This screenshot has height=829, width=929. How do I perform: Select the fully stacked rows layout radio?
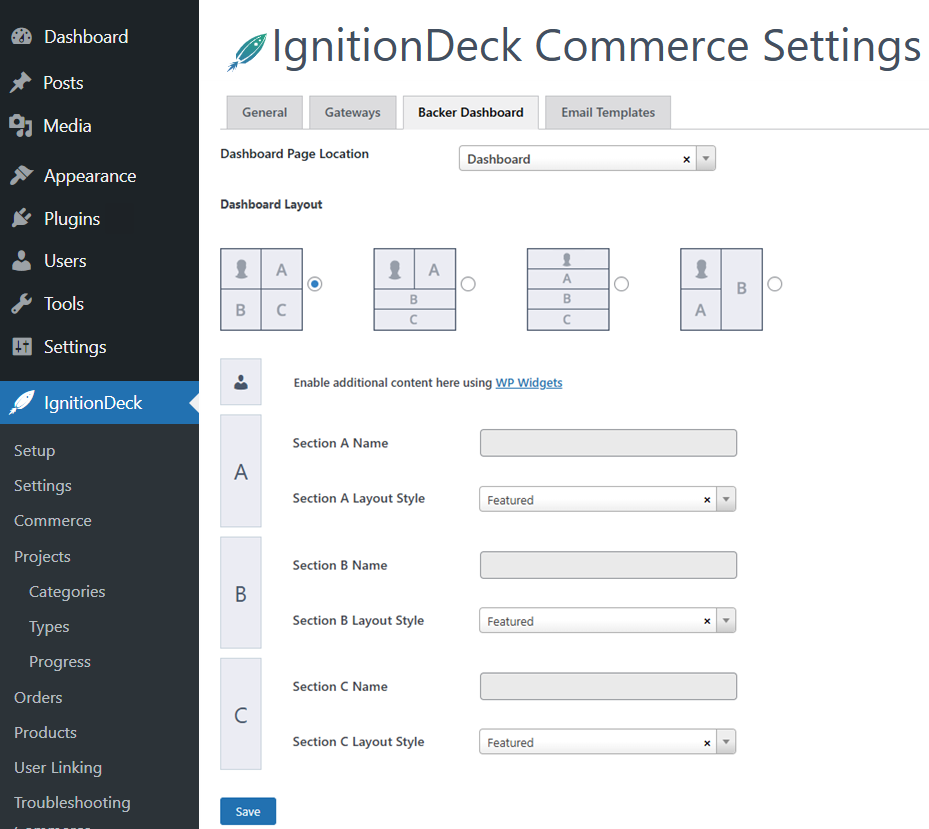622,284
